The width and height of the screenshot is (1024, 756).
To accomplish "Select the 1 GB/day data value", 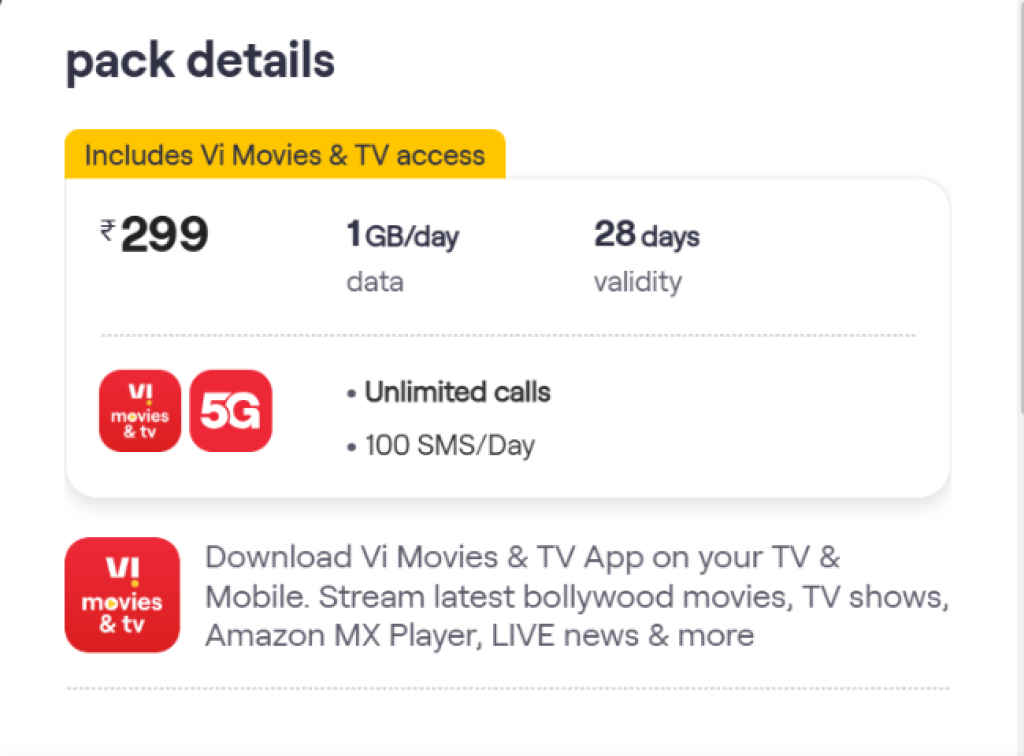I will coord(401,236).
